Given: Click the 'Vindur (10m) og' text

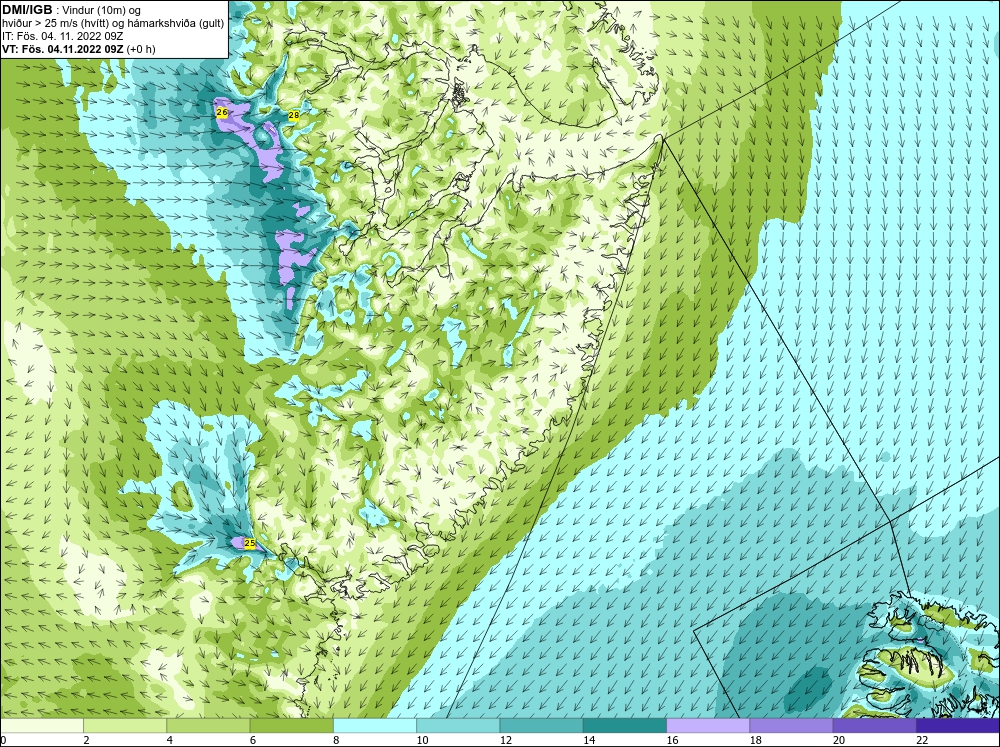Looking at the screenshot, I should coord(102,10).
